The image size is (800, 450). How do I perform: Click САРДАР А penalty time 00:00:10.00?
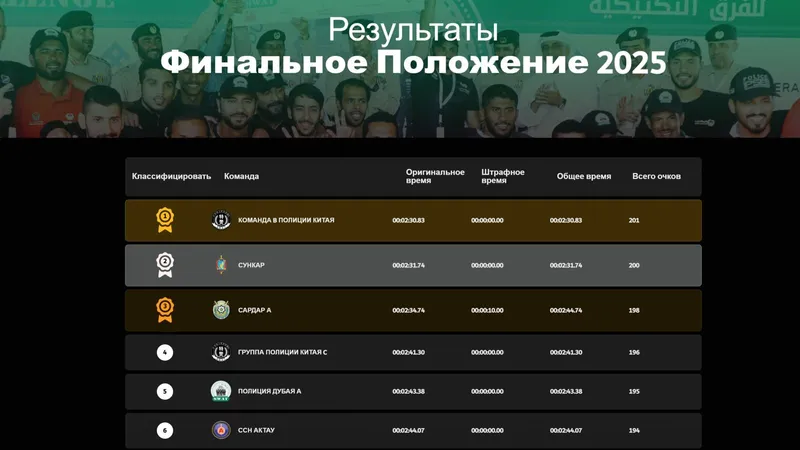coord(487,310)
